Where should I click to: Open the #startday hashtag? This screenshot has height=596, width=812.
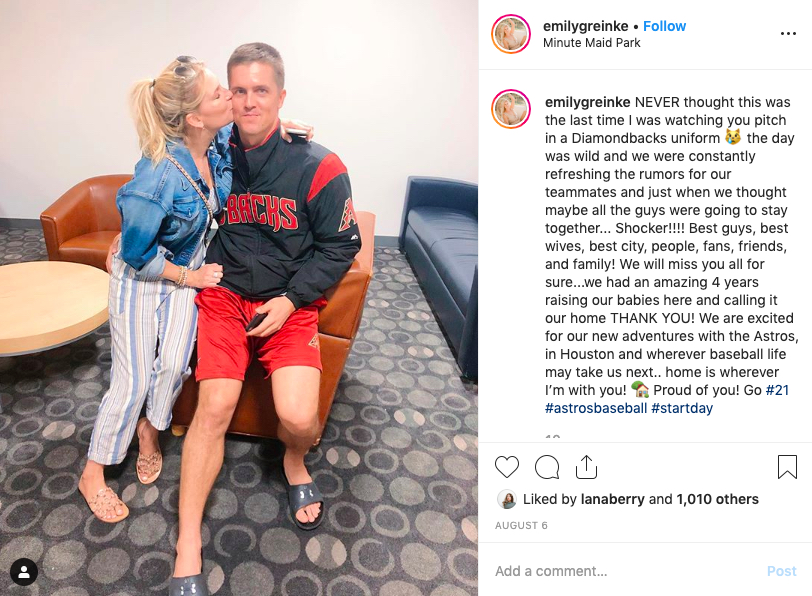click(x=682, y=408)
